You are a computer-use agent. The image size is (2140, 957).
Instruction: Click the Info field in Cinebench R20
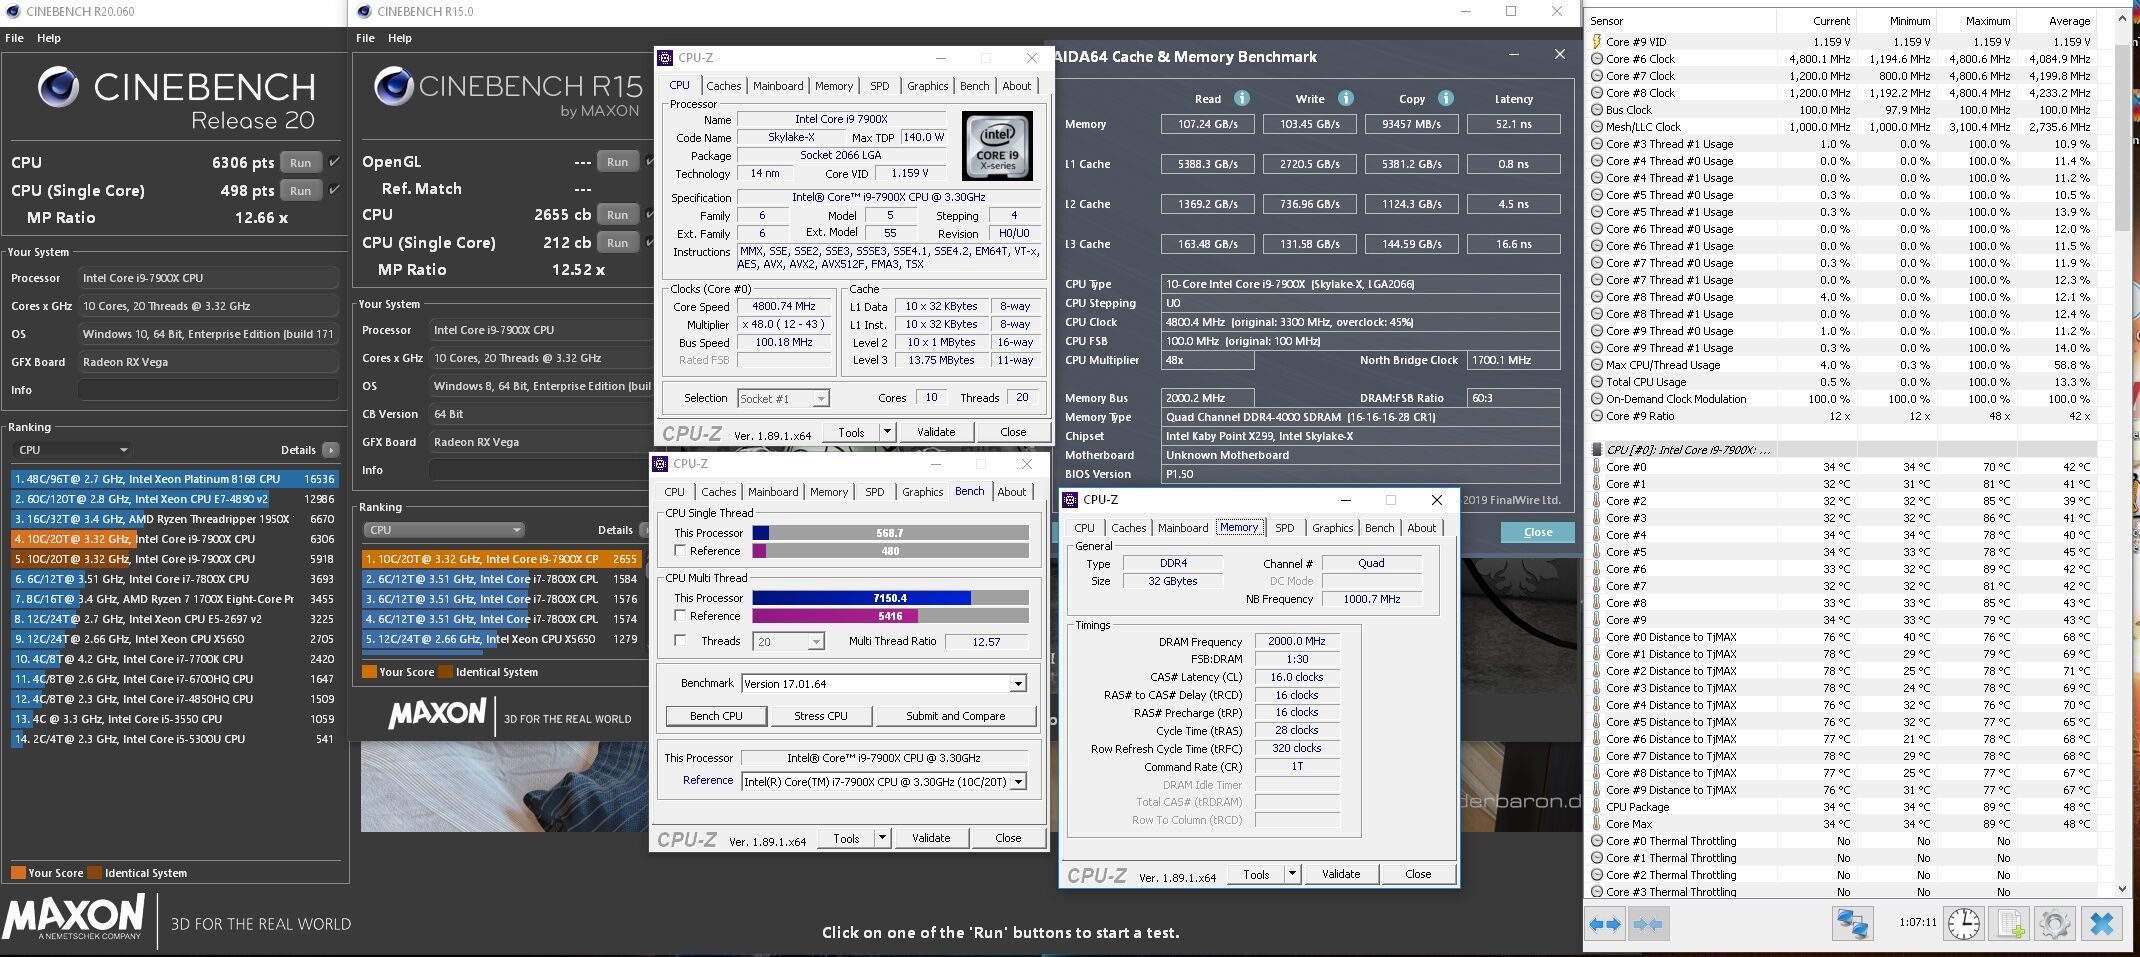tap(208, 390)
